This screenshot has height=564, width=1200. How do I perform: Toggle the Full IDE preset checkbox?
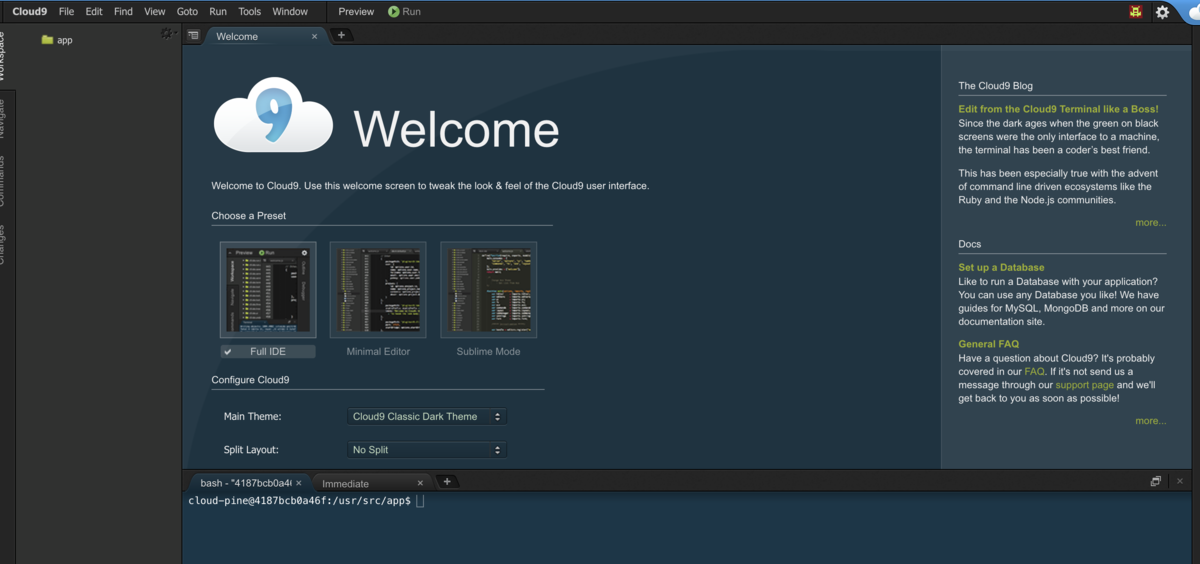(228, 352)
